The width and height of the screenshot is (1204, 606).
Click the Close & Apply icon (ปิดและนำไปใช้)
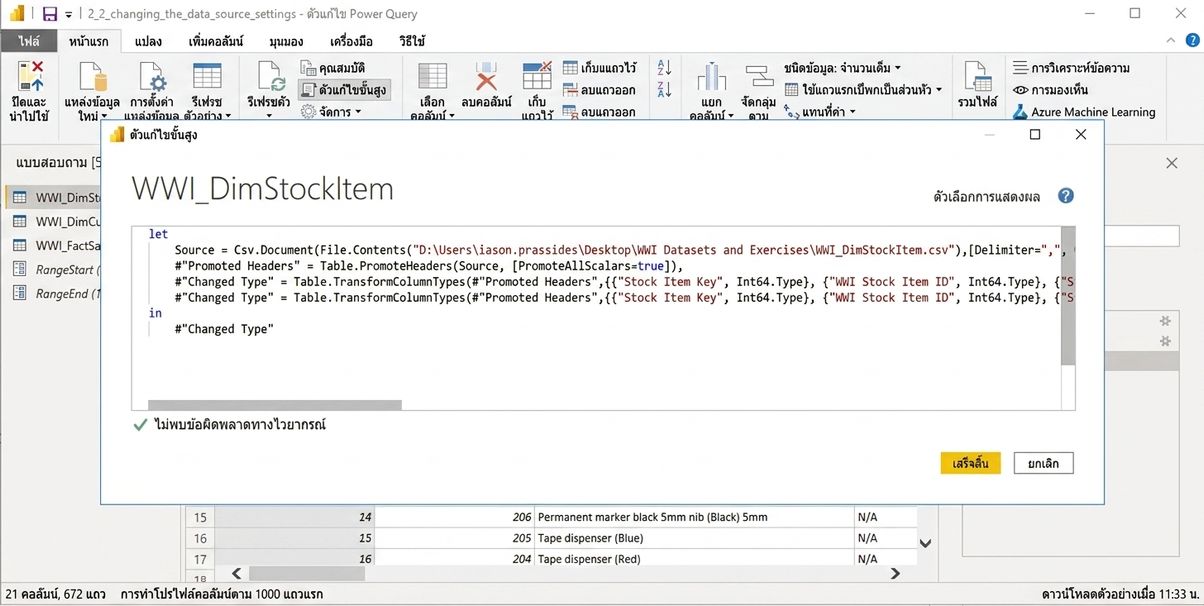pos(31,78)
